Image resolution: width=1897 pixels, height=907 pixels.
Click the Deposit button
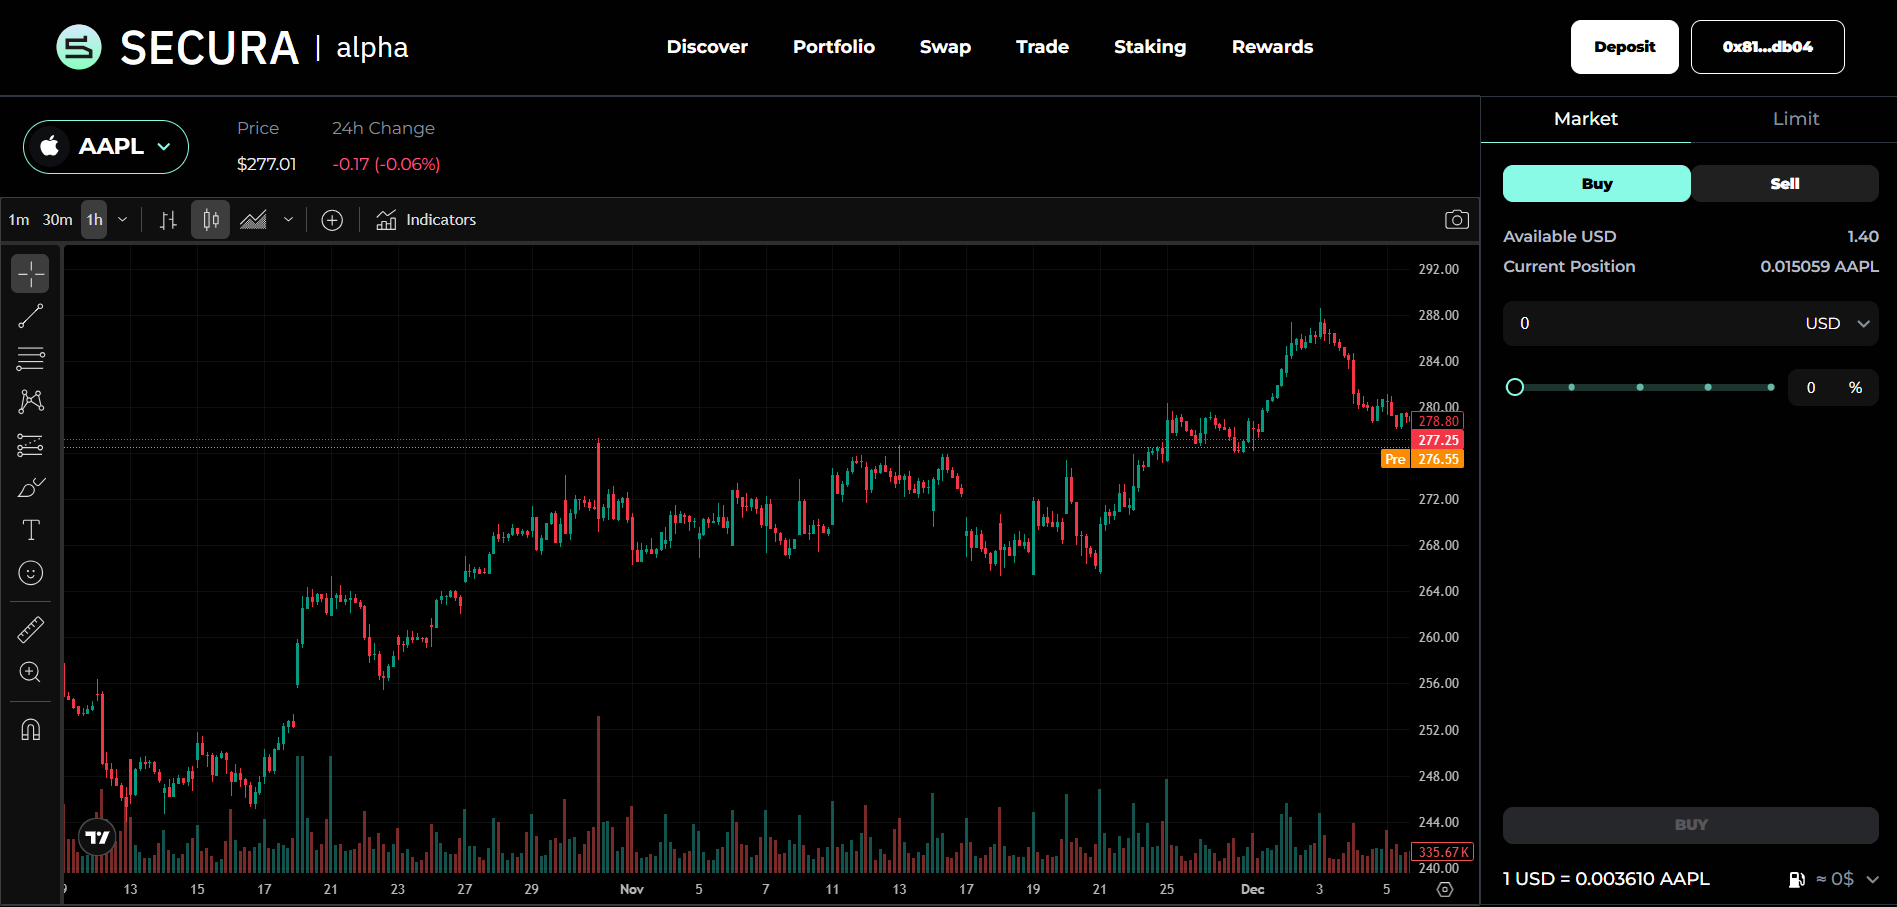click(1624, 47)
